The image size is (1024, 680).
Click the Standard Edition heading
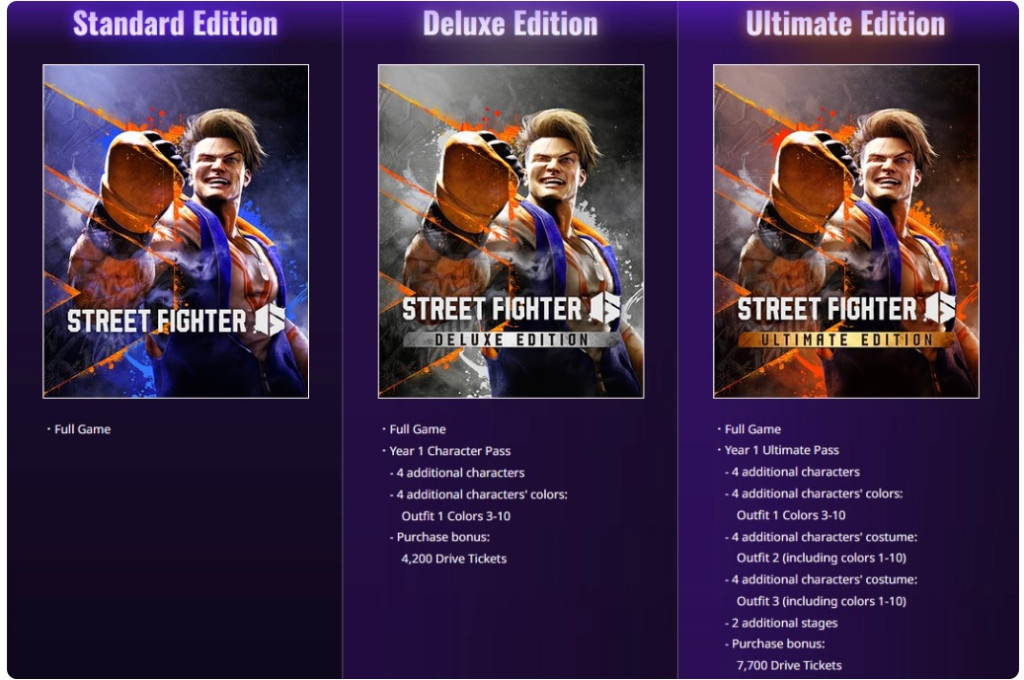click(175, 24)
